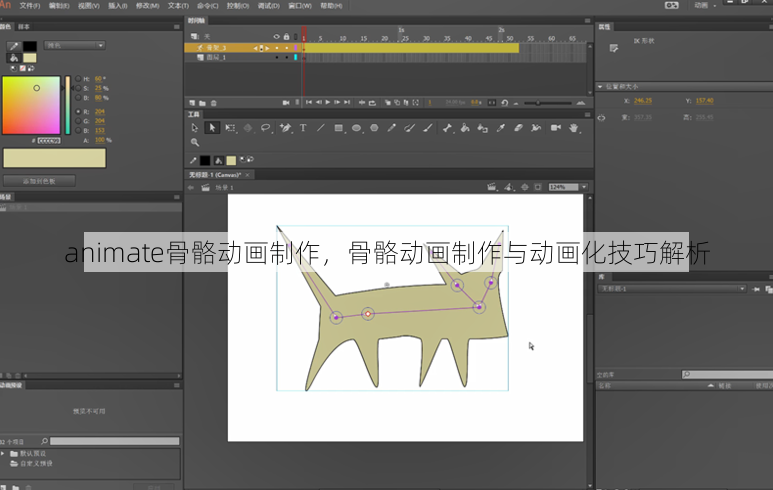This screenshot has width=773, height=490.
Task: Select the Zoom magnifier tool
Action: [195, 142]
